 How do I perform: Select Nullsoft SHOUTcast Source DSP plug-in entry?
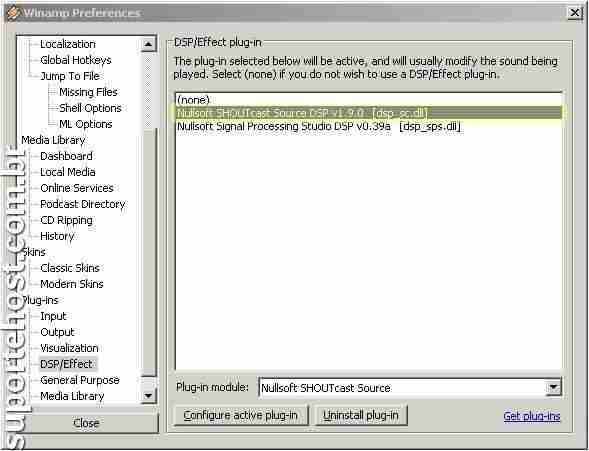pyautogui.click(x=369, y=113)
